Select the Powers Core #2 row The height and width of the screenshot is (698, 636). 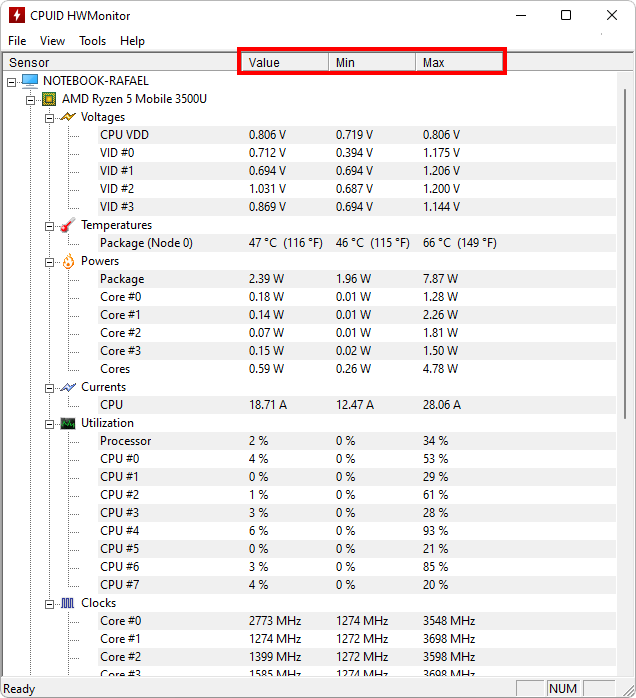click(x=357, y=333)
